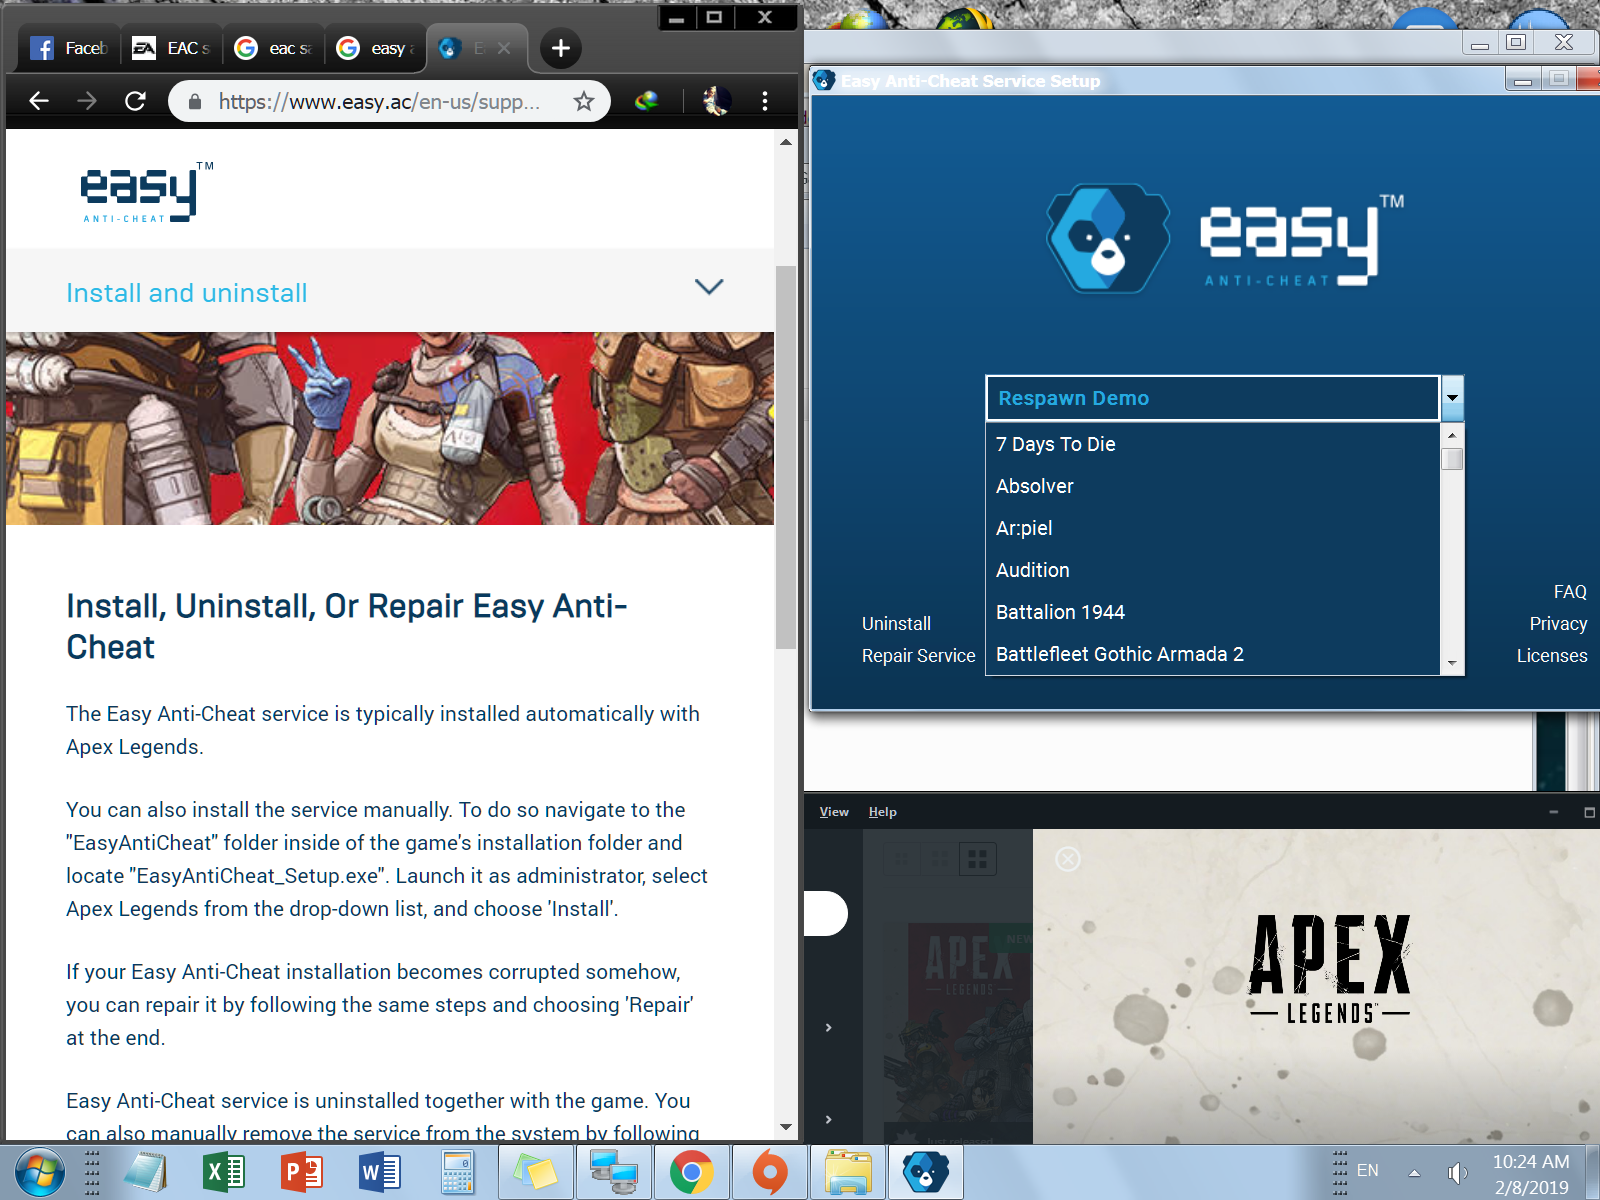Expand the upper sidebar chevron in Origin
Image resolution: width=1600 pixels, height=1200 pixels.
click(828, 1027)
